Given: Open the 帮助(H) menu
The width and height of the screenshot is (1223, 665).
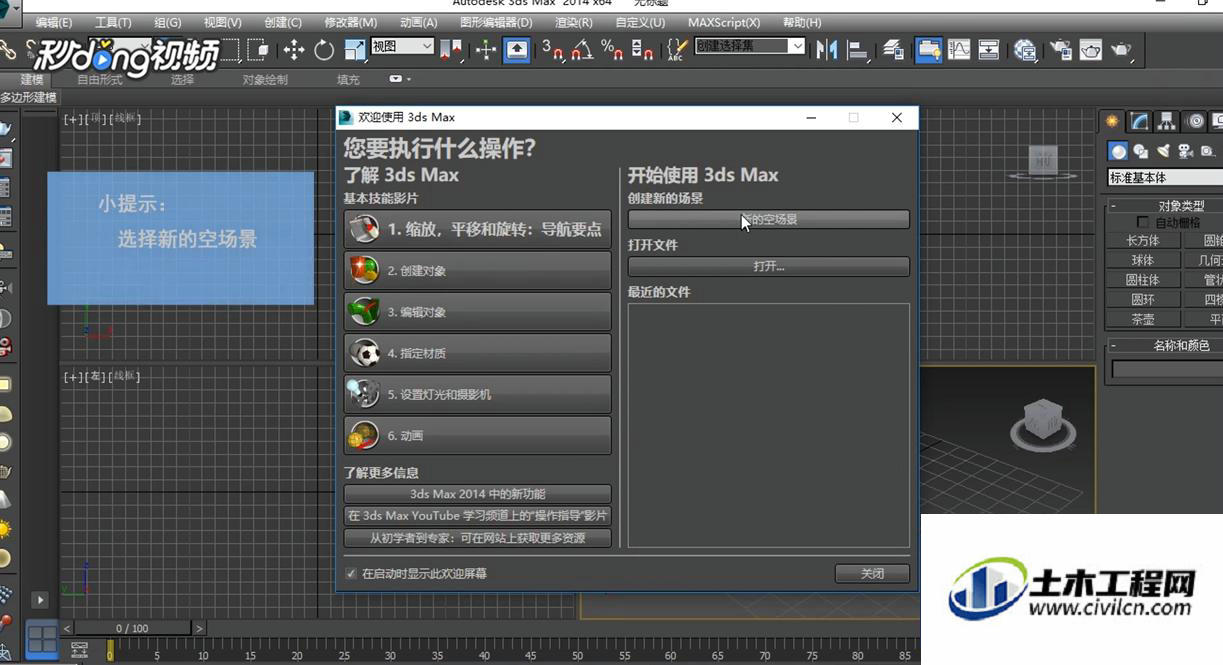Looking at the screenshot, I should click(x=802, y=22).
